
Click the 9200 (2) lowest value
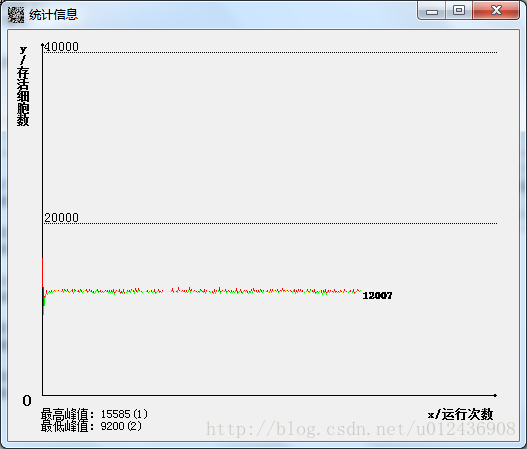(x=121, y=426)
